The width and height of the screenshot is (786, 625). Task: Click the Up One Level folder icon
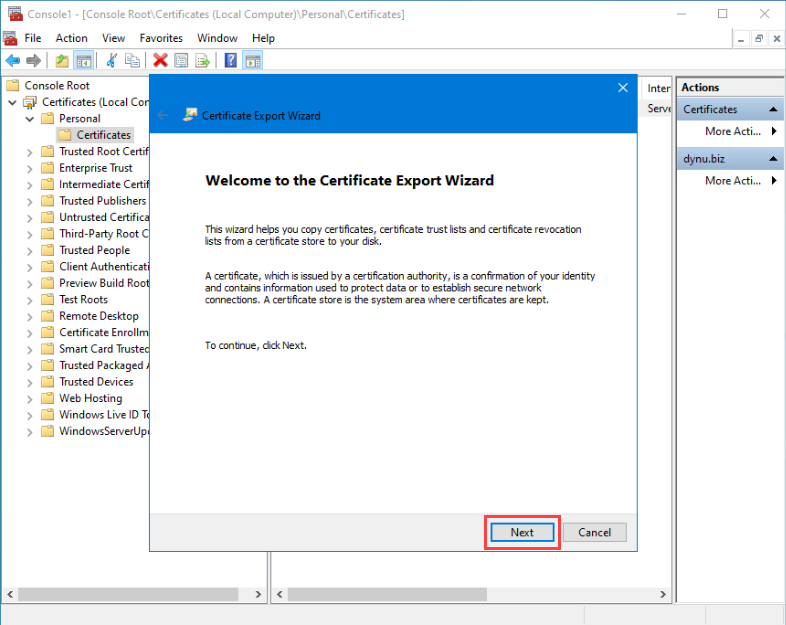tap(62, 61)
